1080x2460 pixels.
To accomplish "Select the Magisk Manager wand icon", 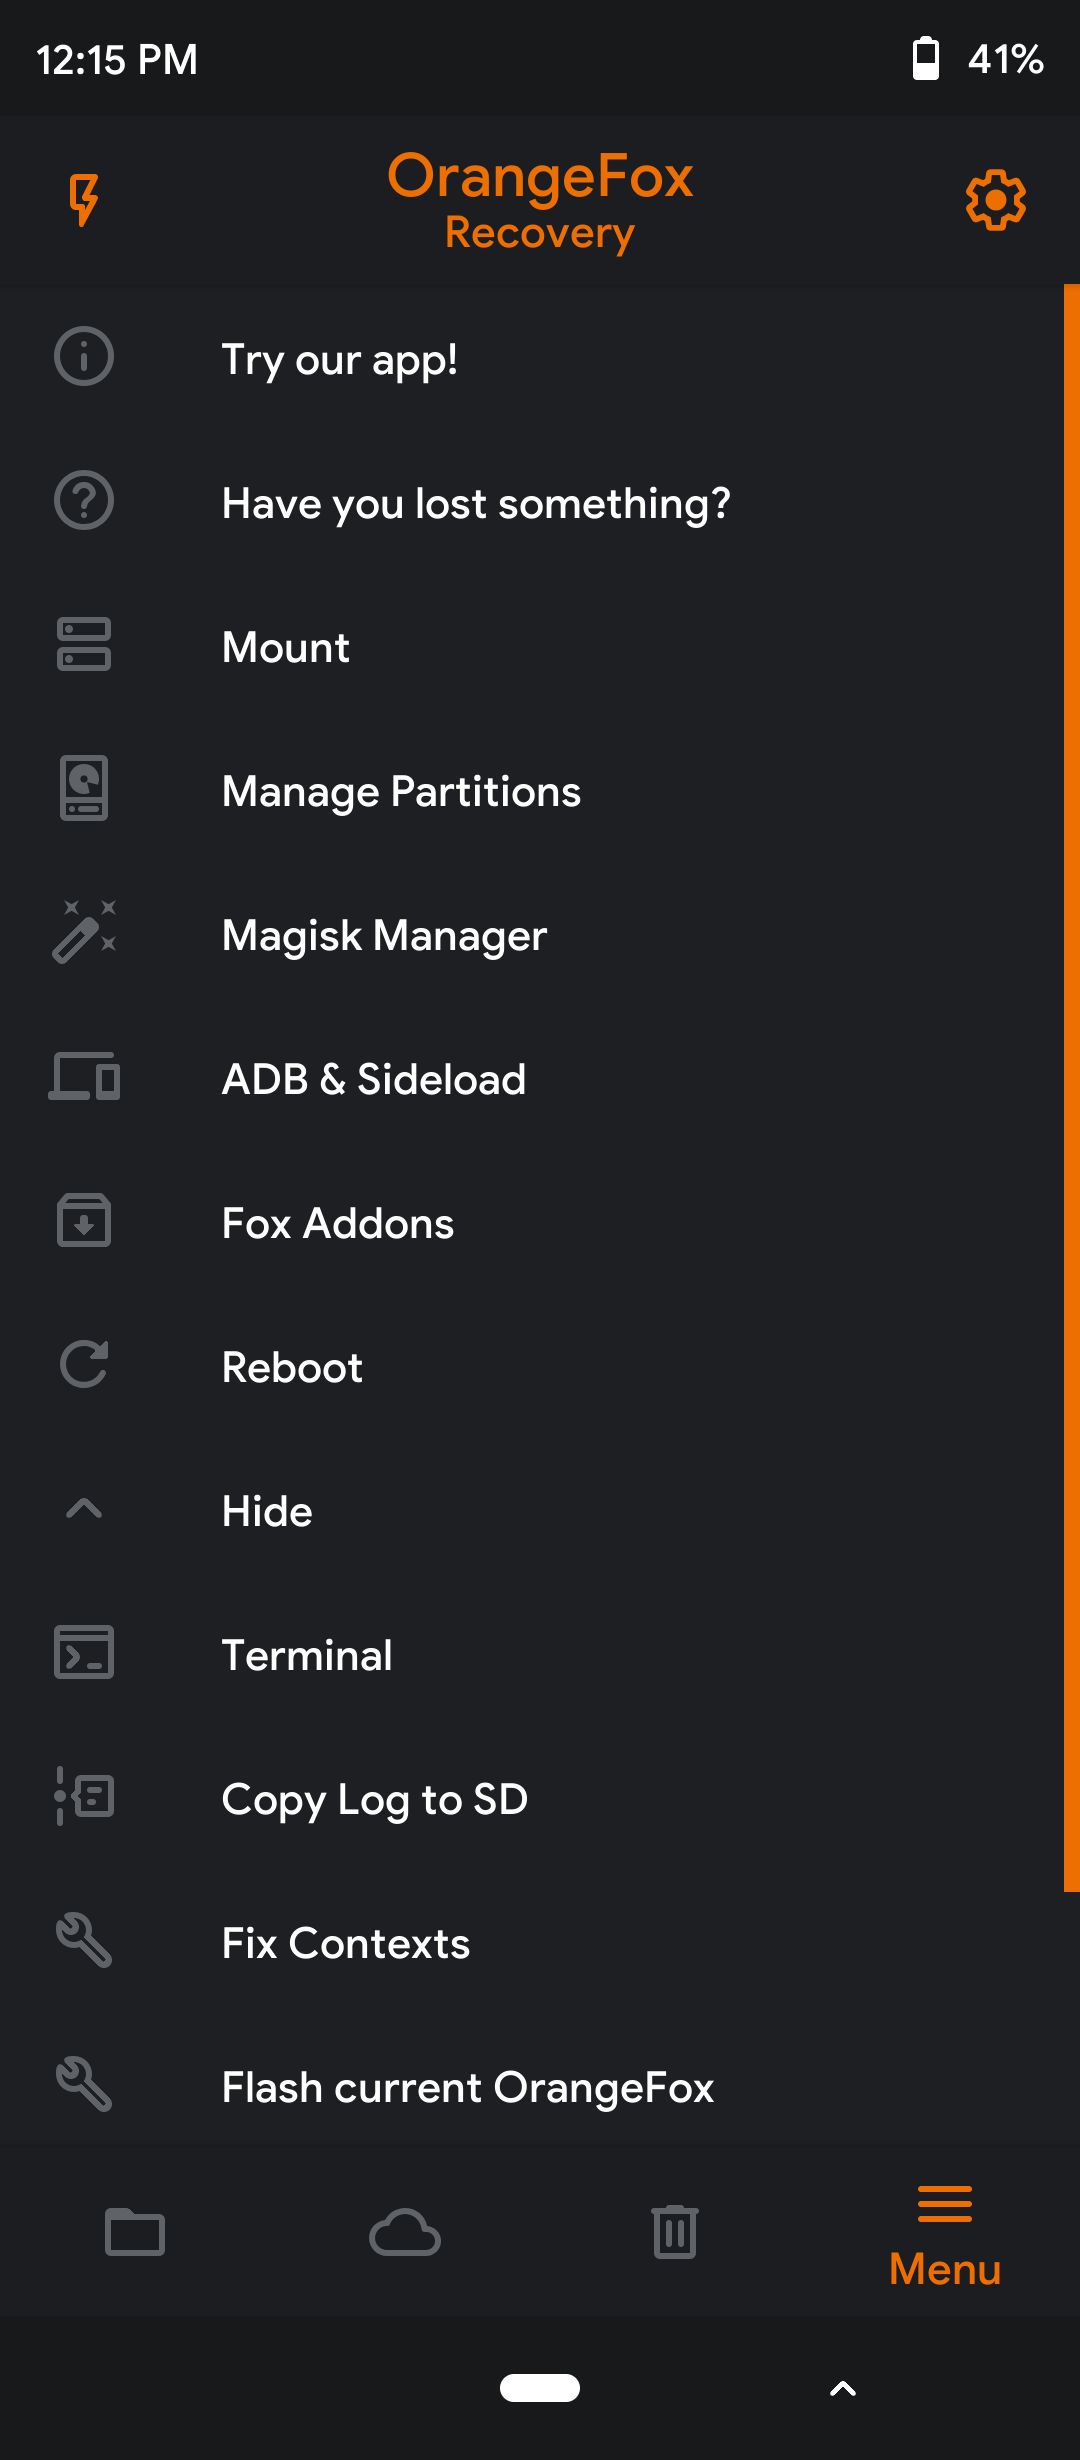I will tap(84, 933).
